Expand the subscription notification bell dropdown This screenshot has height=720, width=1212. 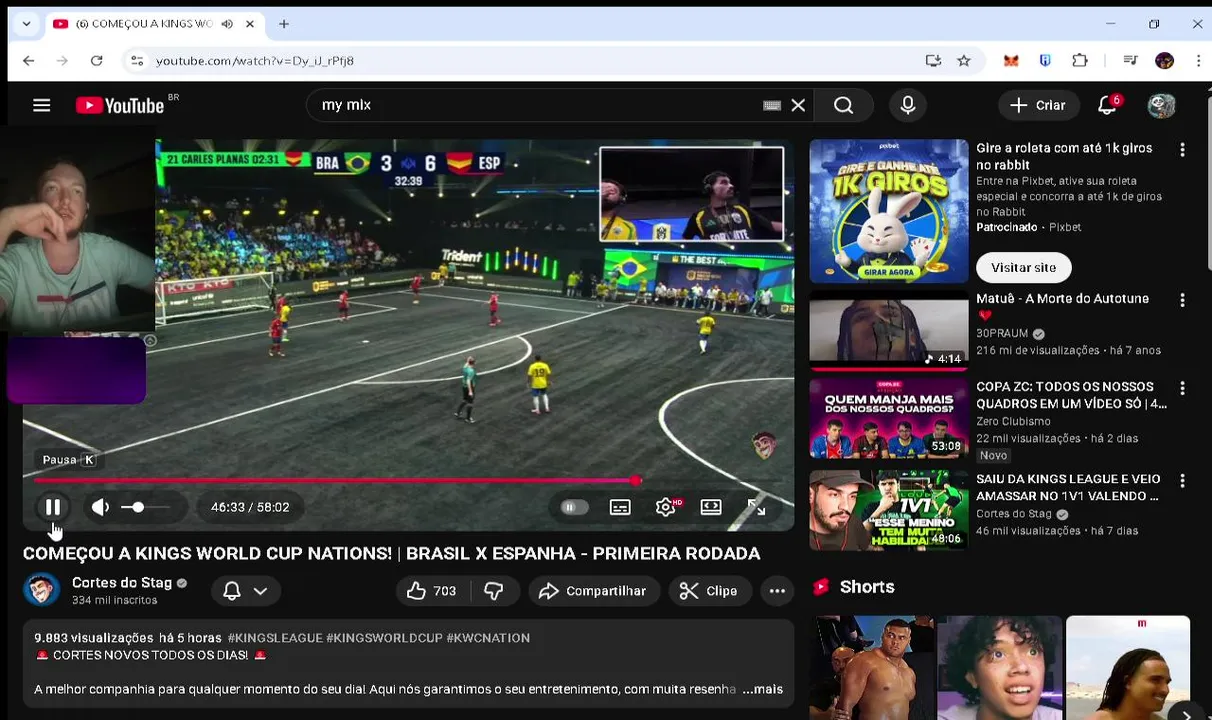pos(245,591)
